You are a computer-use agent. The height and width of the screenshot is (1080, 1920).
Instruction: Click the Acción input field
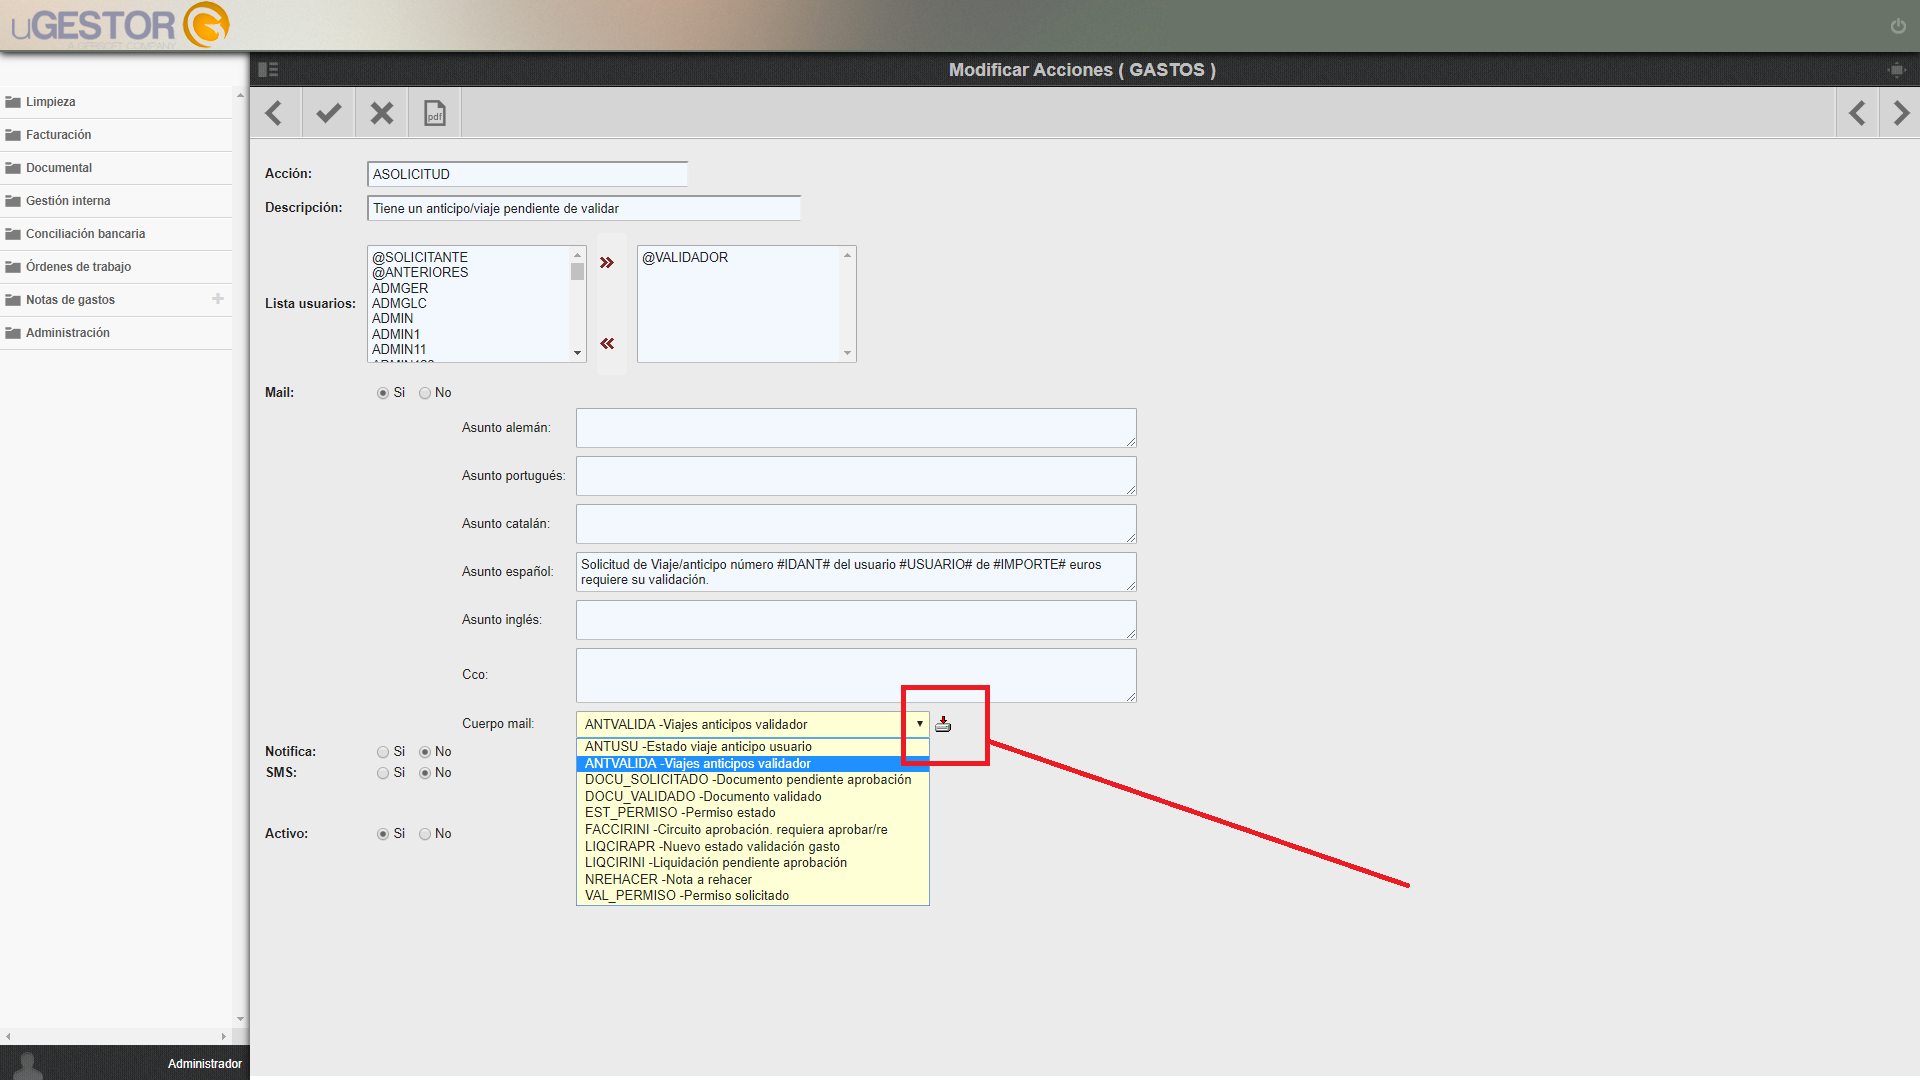pos(528,174)
